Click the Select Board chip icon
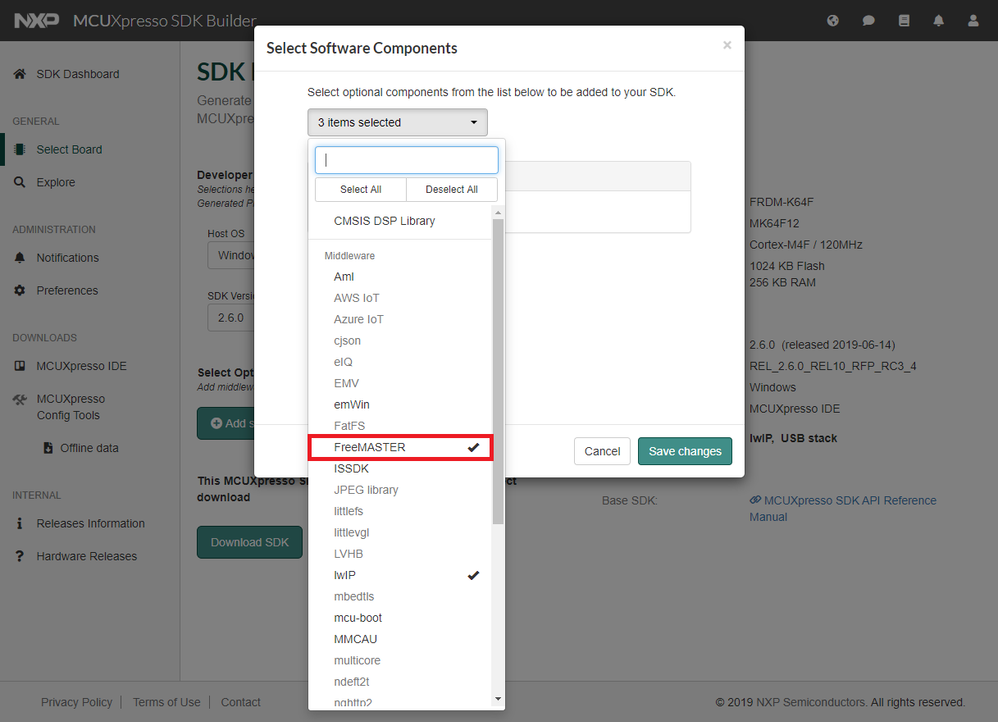This screenshot has height=722, width=998. (x=20, y=150)
